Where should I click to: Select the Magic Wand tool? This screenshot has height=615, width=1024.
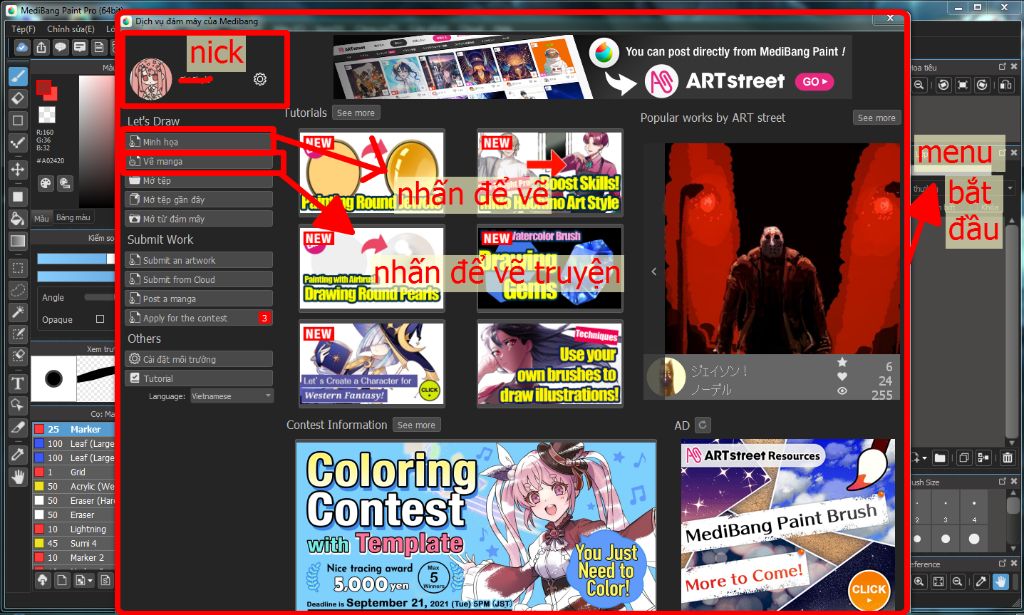pos(18,312)
